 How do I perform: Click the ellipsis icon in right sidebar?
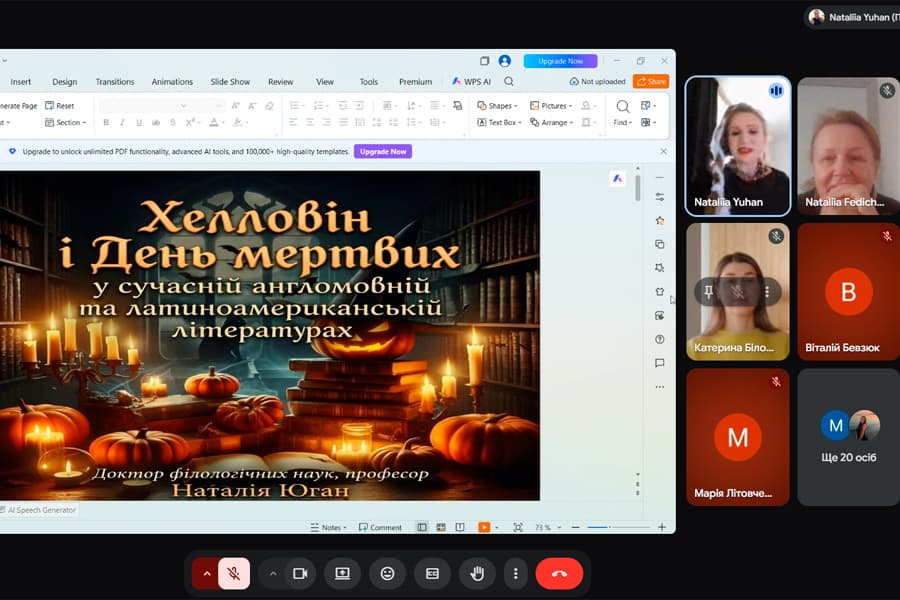click(x=660, y=387)
